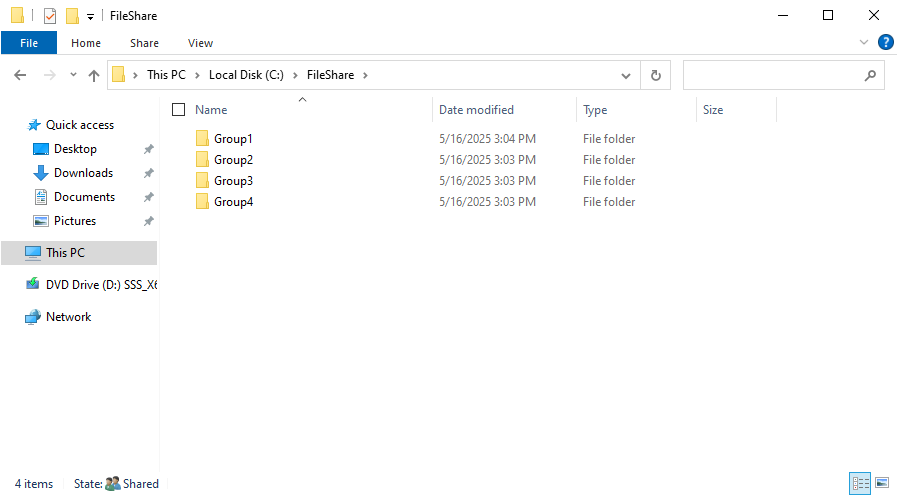Click the Properties quick access toolbar icon
Image resolution: width=898 pixels, height=496 pixels.
click(x=50, y=16)
